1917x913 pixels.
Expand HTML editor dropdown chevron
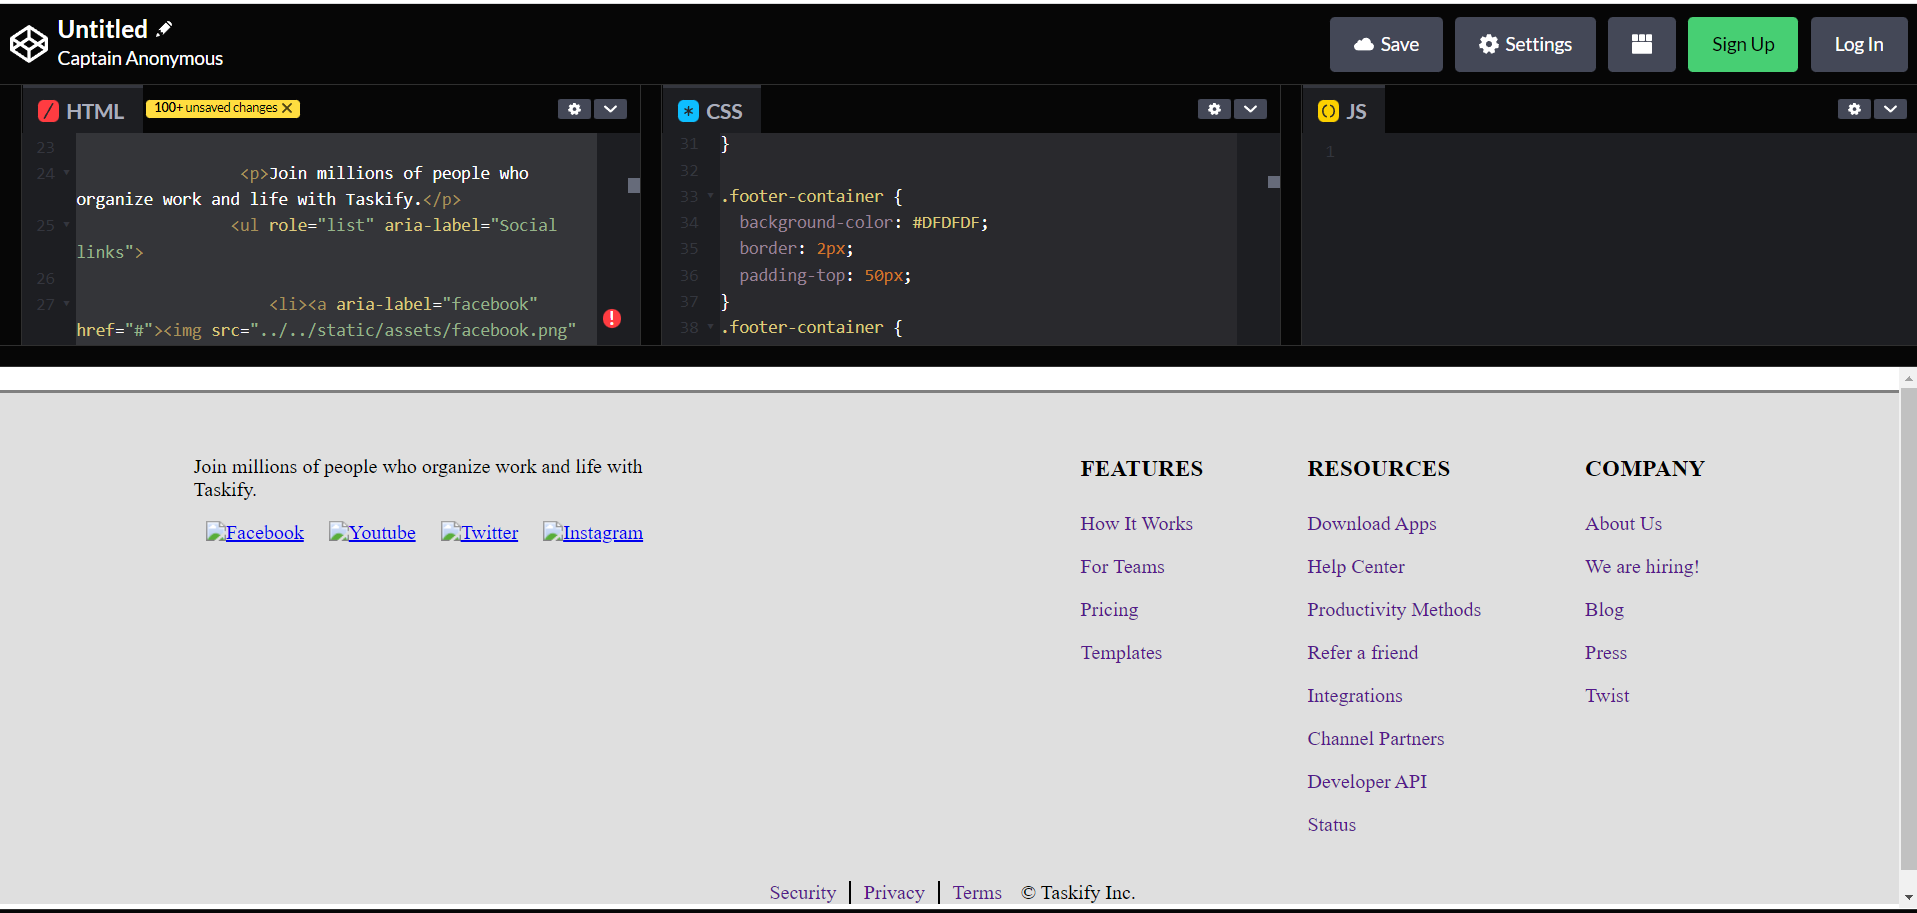610,109
